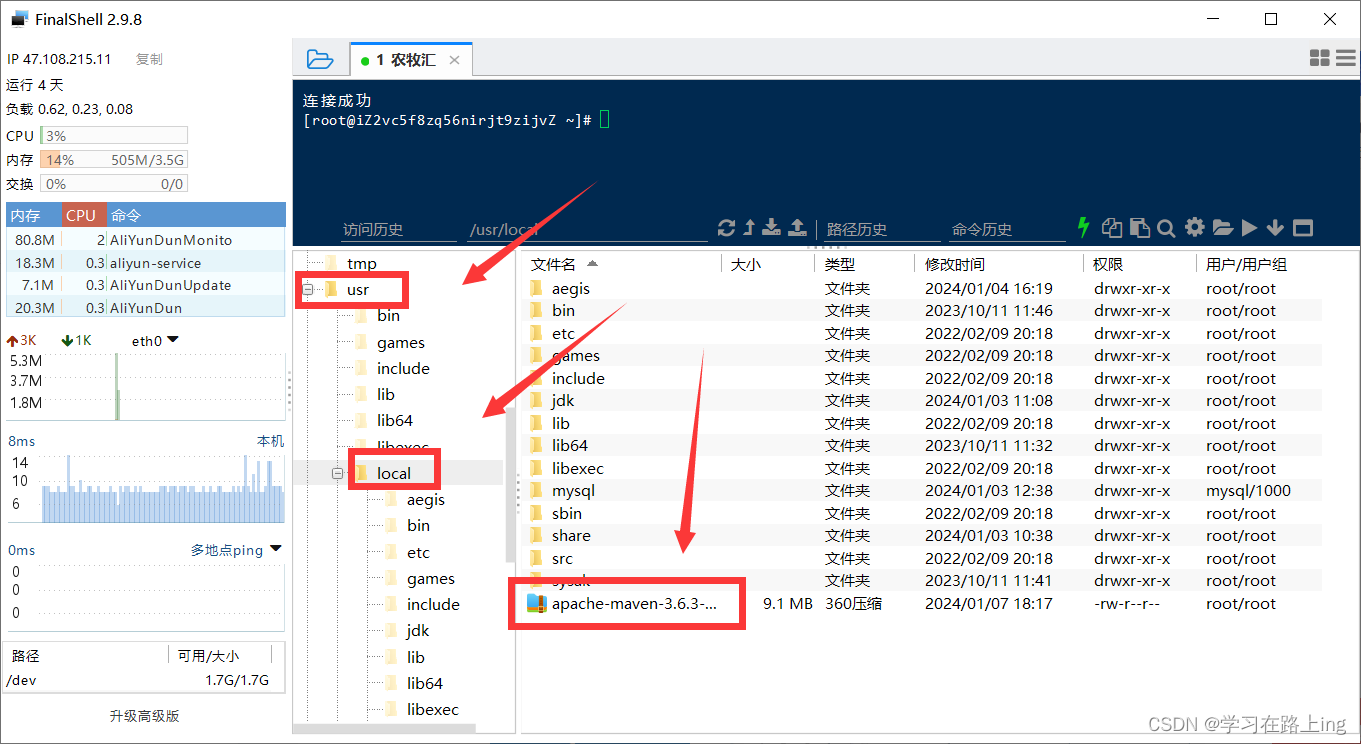Sort files by 大小 column header

click(x=767, y=264)
